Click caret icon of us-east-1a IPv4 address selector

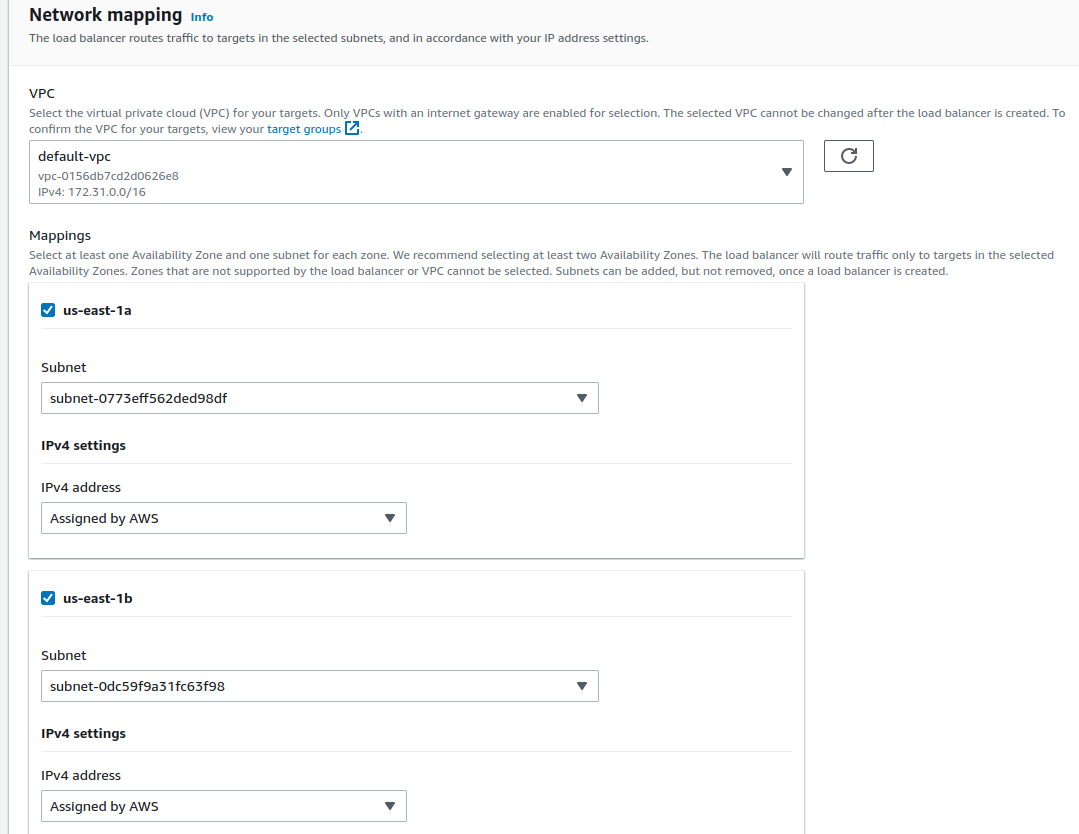coord(389,518)
